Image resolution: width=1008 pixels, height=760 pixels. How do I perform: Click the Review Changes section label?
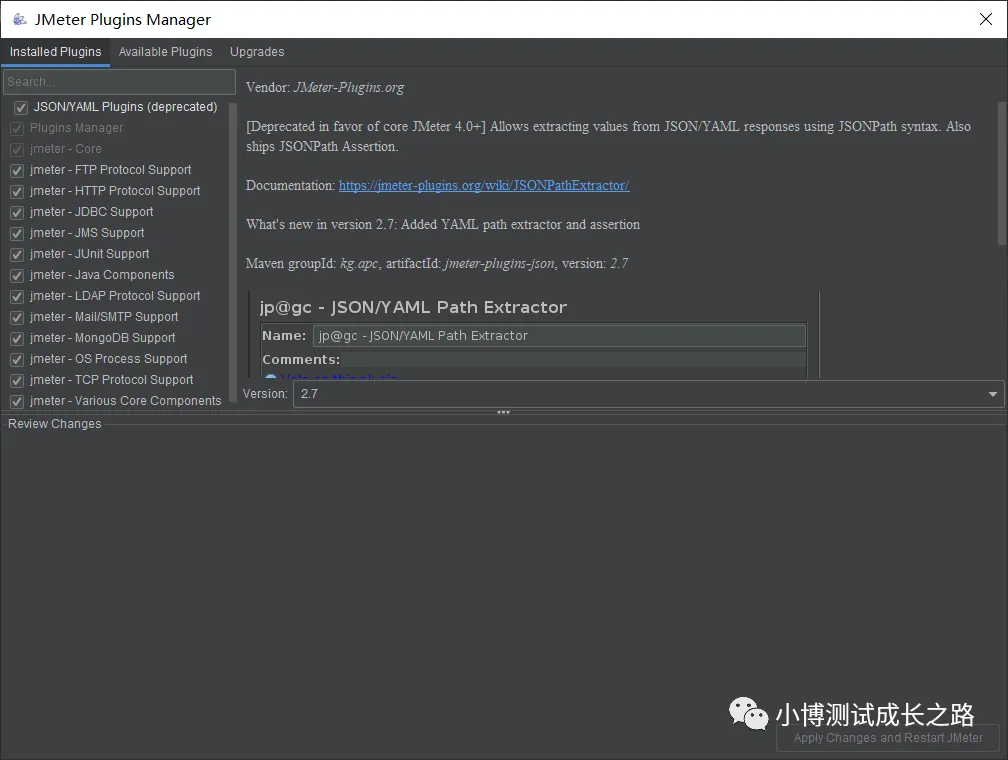pos(55,424)
